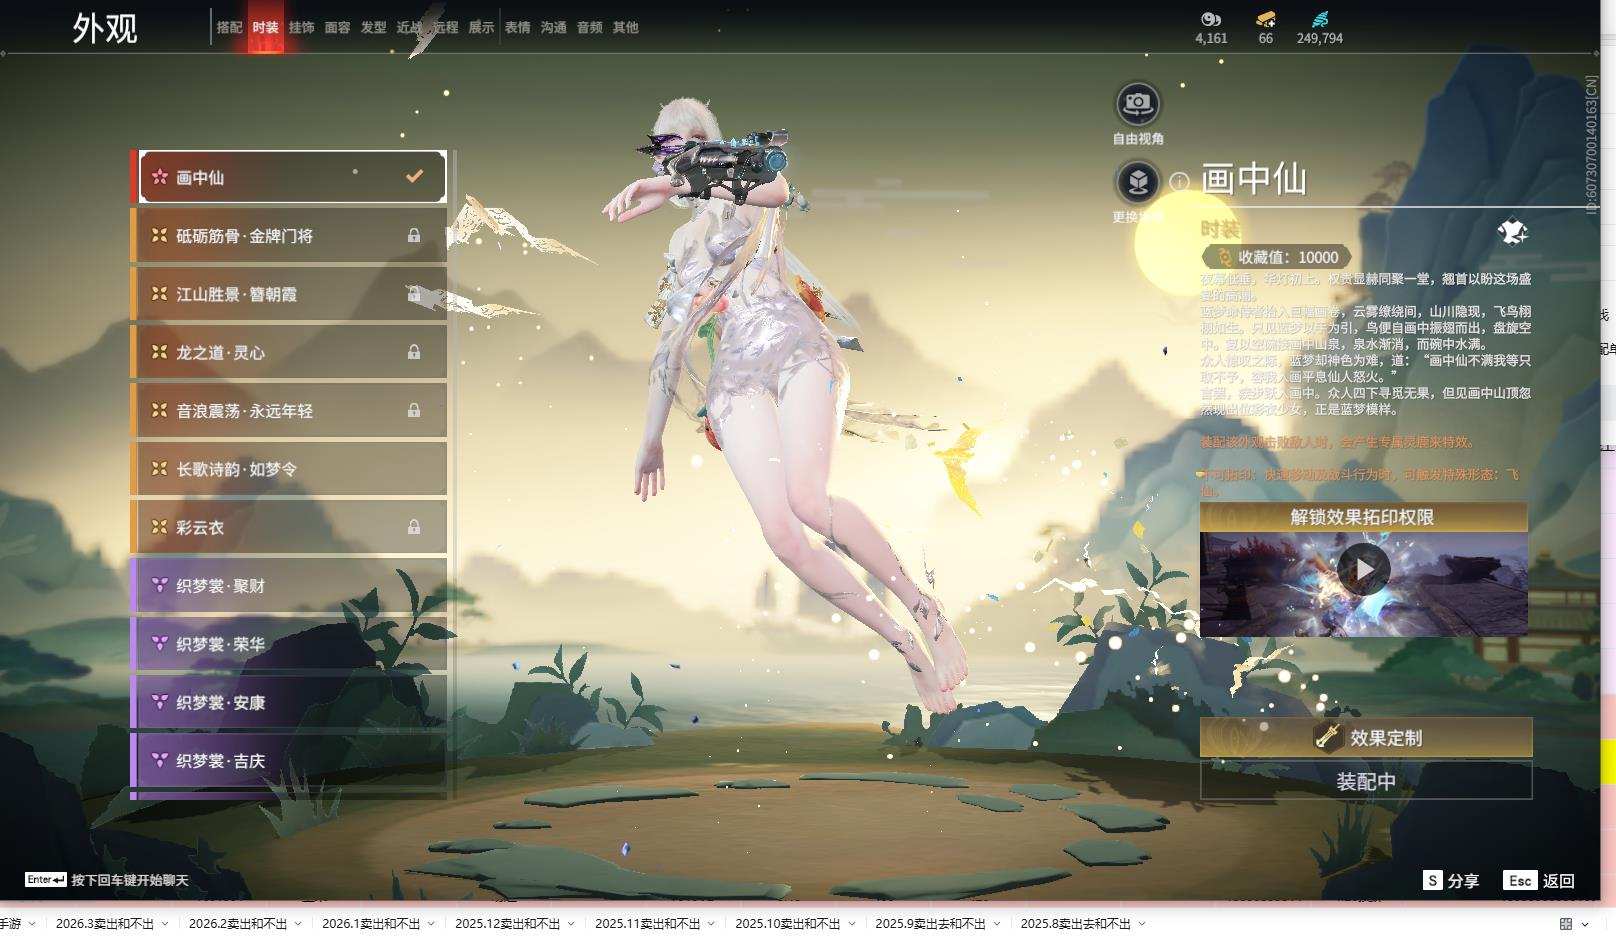Click the cube scene-change icon below 自由视角

click(x=1138, y=181)
